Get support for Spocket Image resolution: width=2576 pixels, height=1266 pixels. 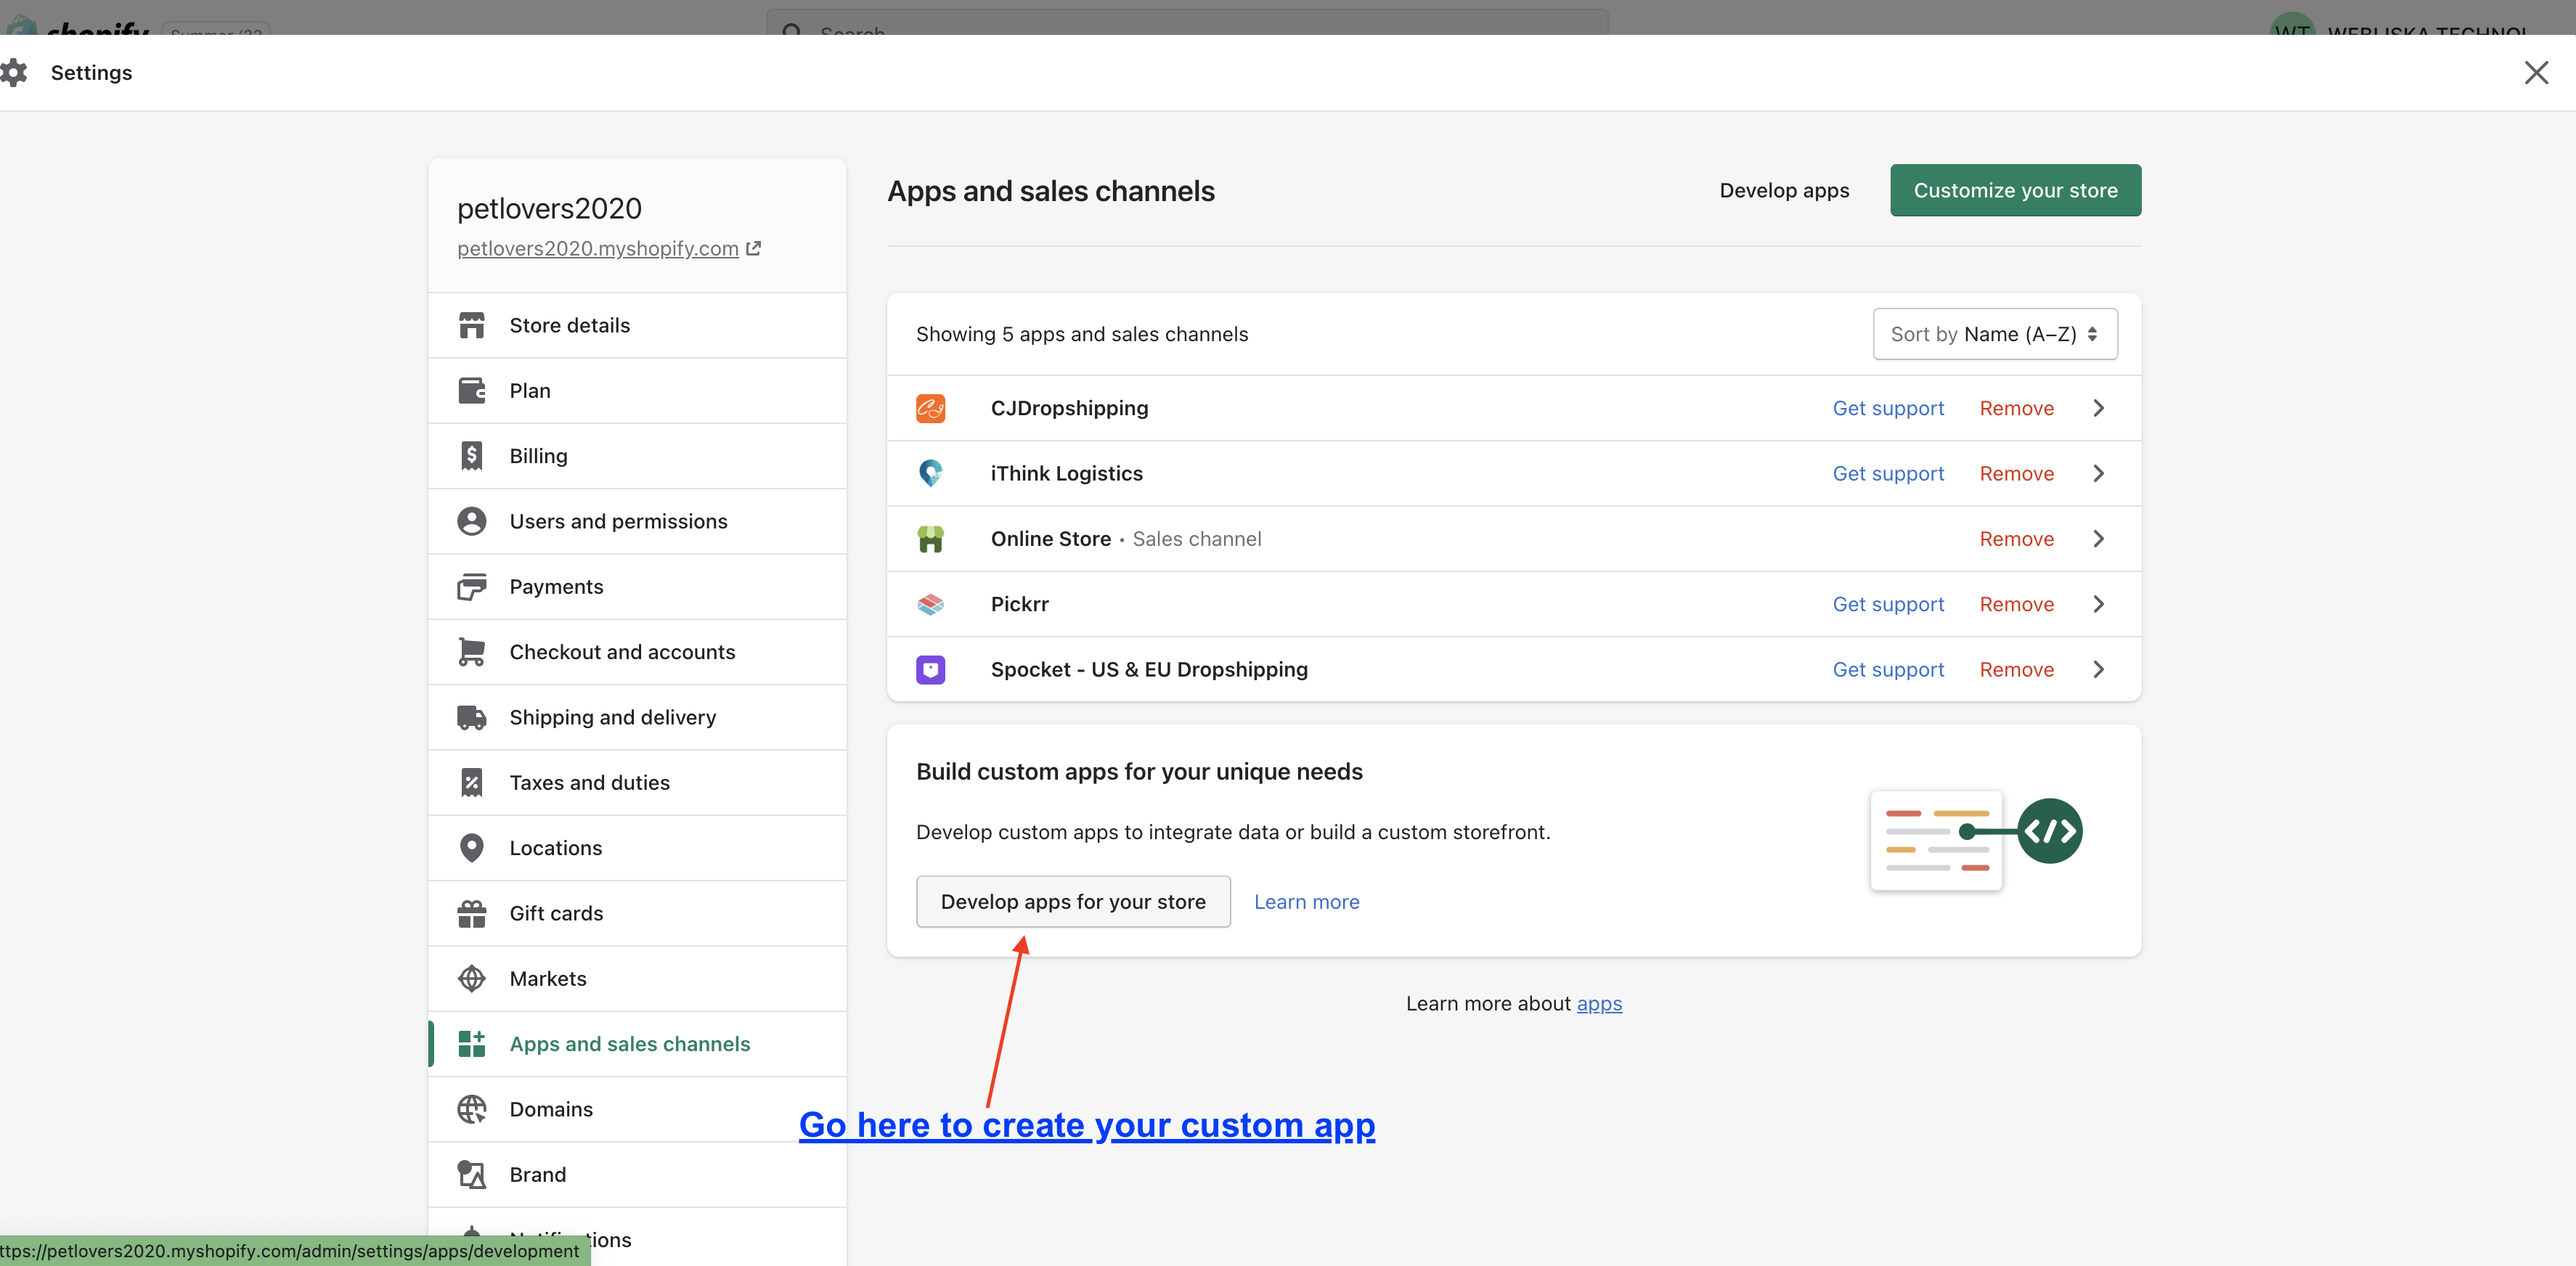point(1888,669)
